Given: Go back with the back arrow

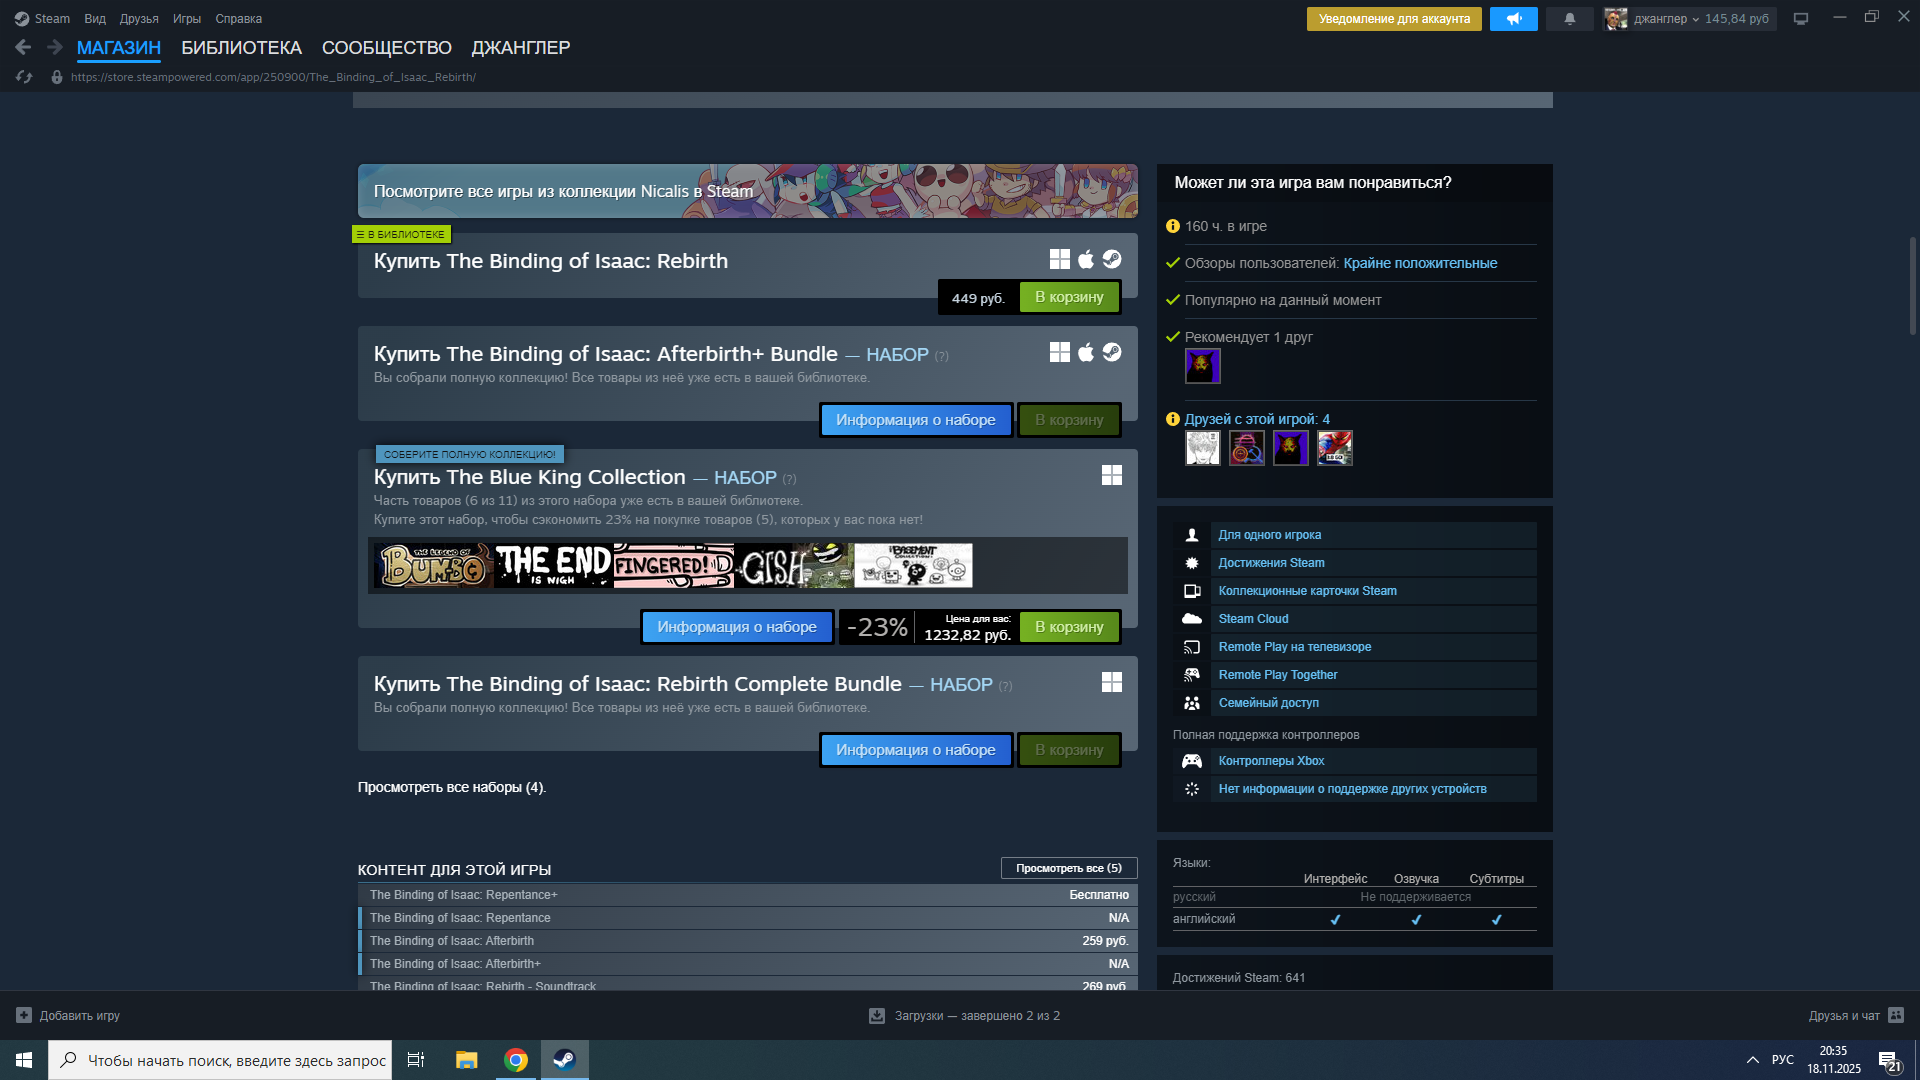Looking at the screenshot, I should click(x=23, y=47).
